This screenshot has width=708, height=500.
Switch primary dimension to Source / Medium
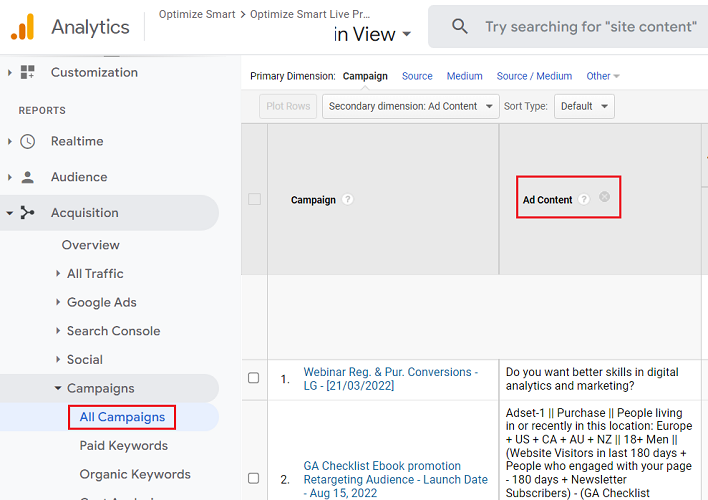[534, 76]
